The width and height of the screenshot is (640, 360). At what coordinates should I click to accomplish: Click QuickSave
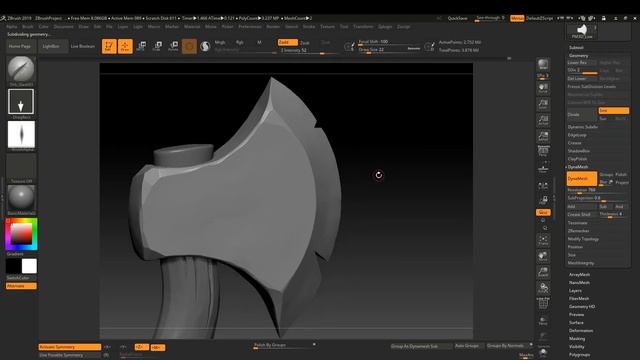tap(458, 18)
